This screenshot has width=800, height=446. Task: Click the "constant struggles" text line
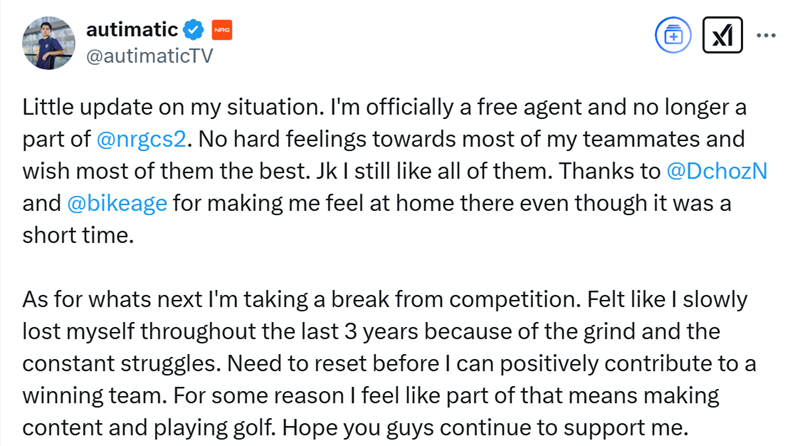coord(121,363)
